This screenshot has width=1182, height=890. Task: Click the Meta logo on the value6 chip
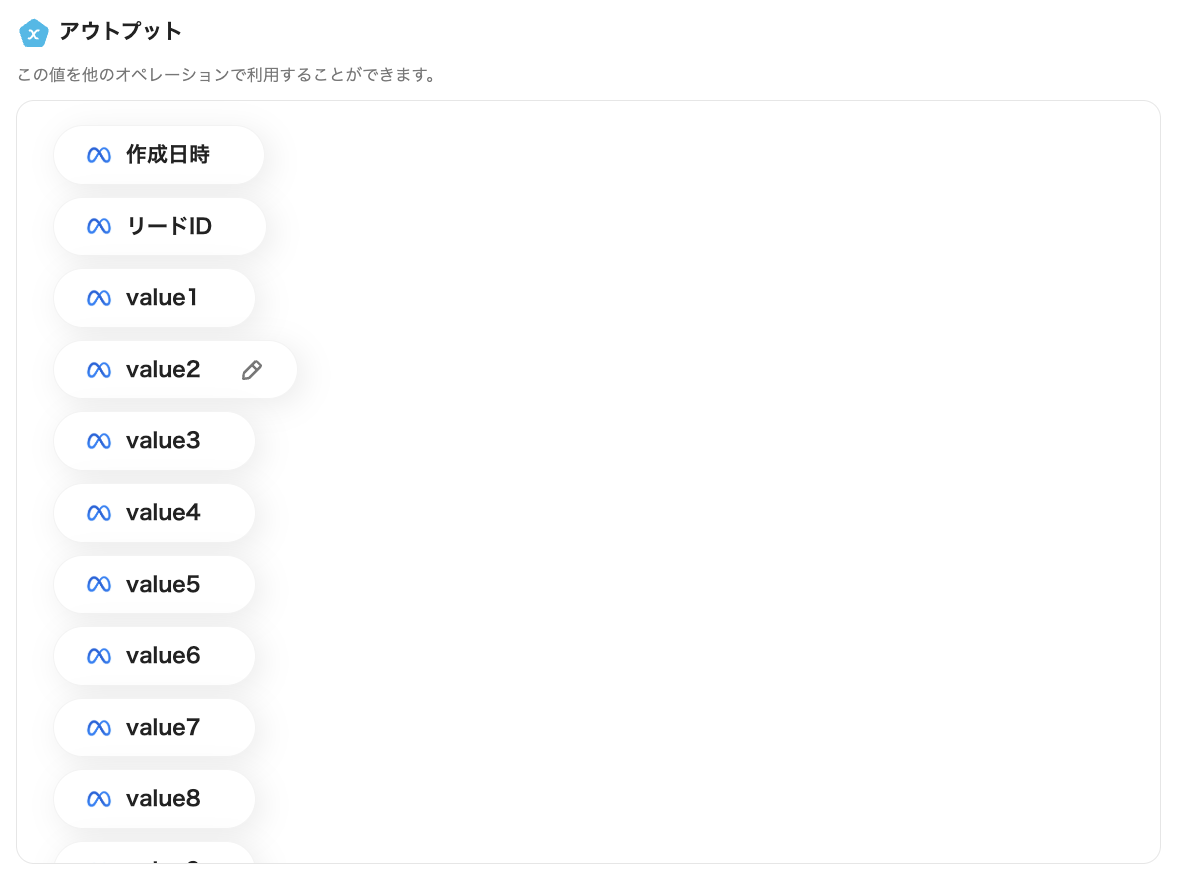click(98, 656)
